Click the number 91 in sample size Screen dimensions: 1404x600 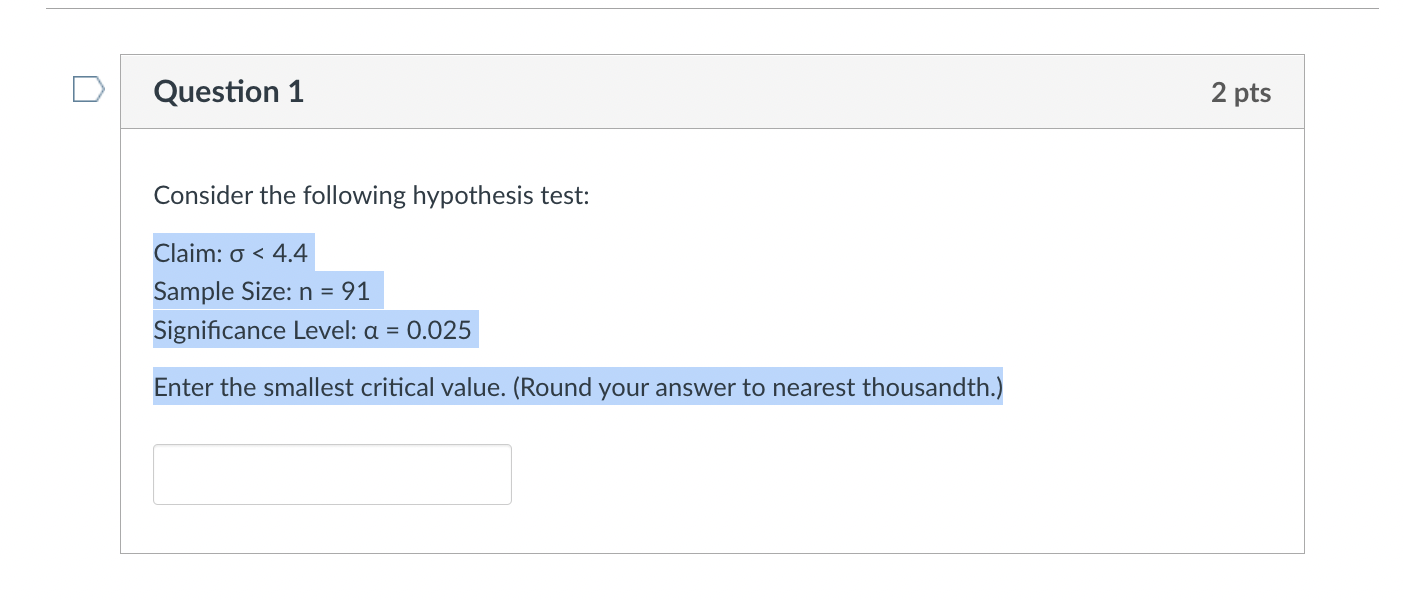[355, 292]
